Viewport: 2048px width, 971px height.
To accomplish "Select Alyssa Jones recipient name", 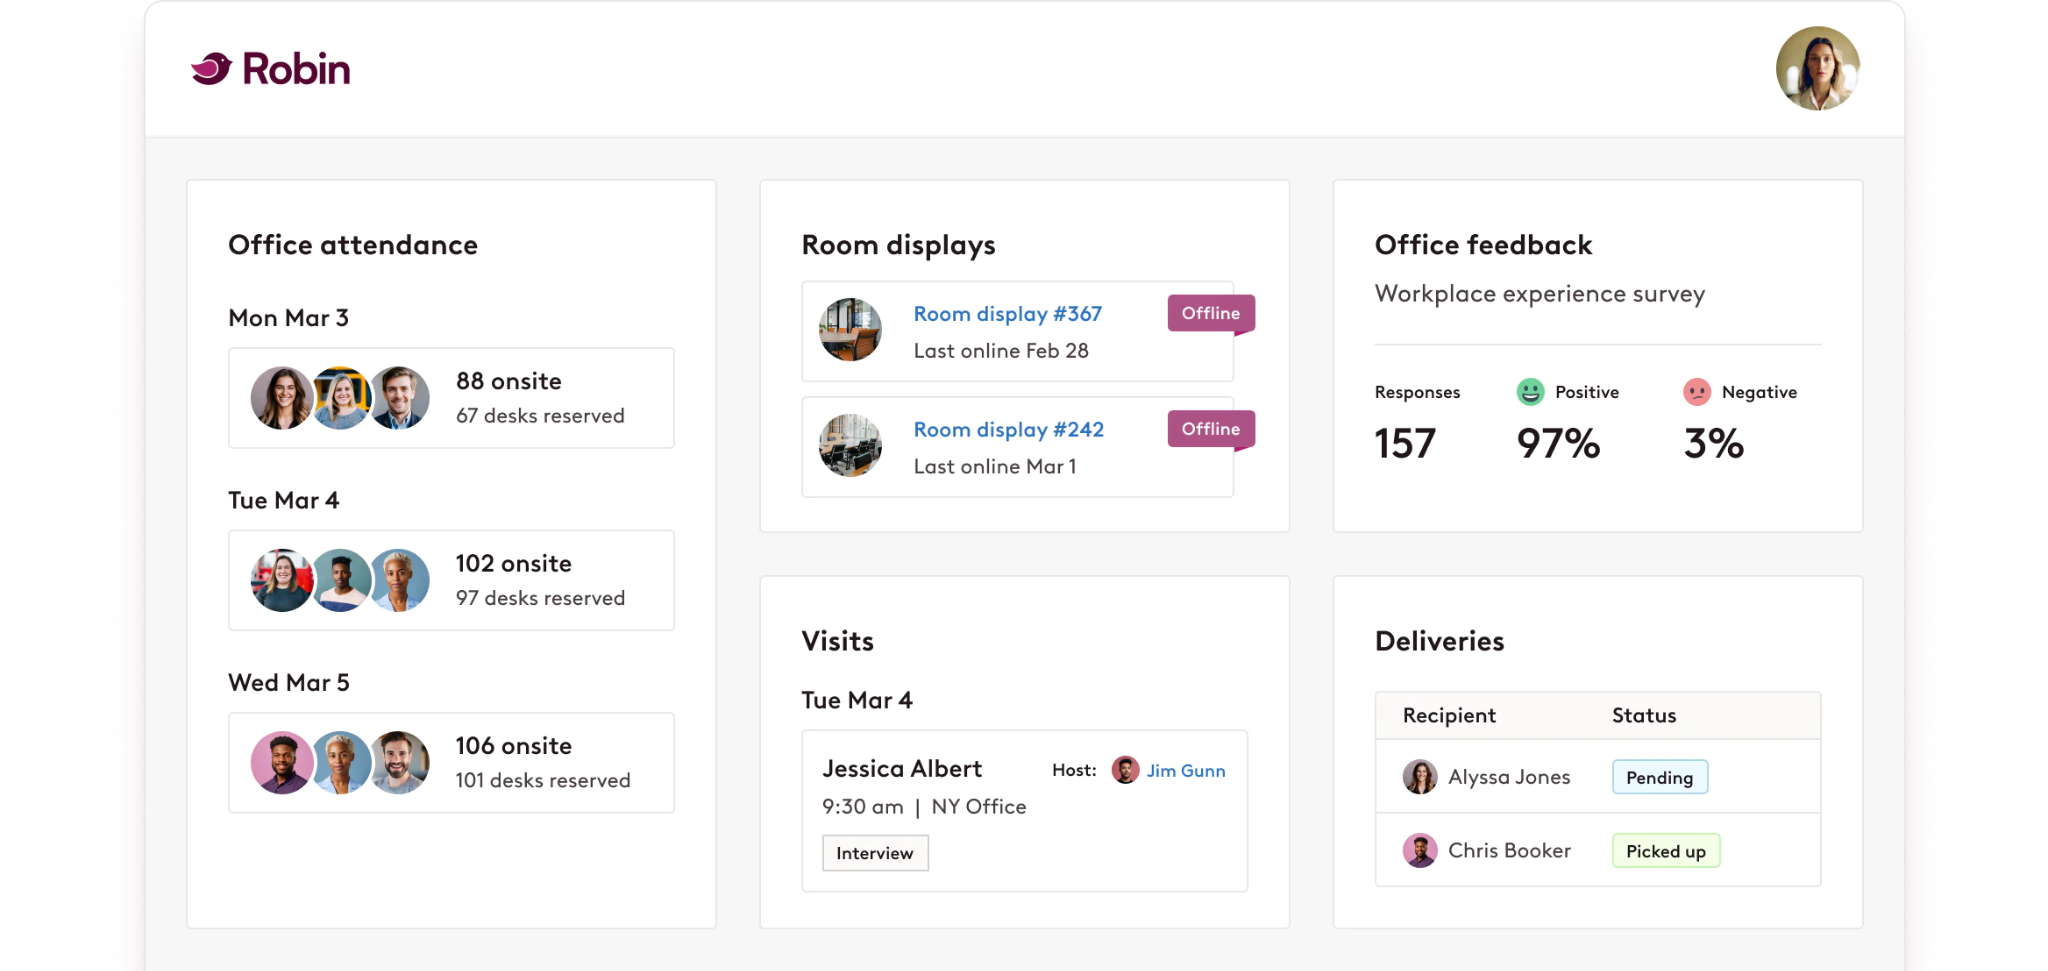I will (1509, 777).
